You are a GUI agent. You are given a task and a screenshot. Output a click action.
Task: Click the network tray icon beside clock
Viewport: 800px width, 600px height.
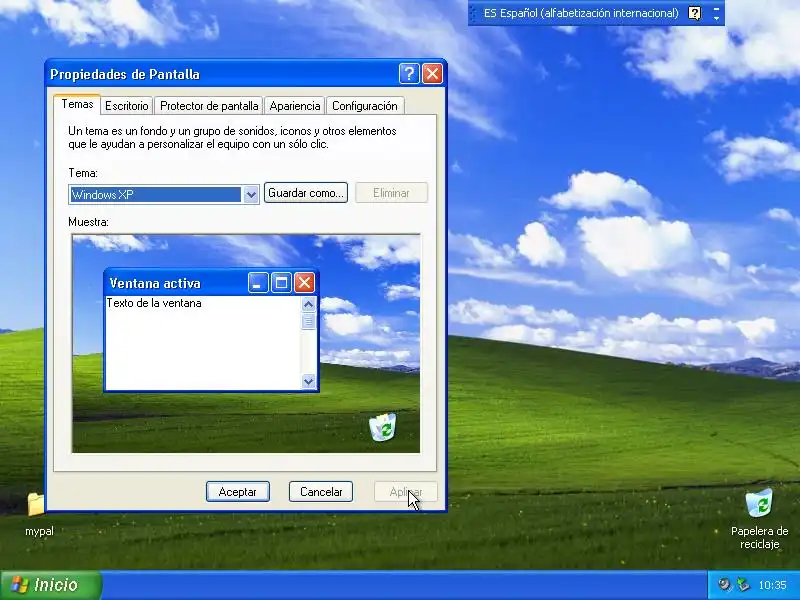click(743, 584)
